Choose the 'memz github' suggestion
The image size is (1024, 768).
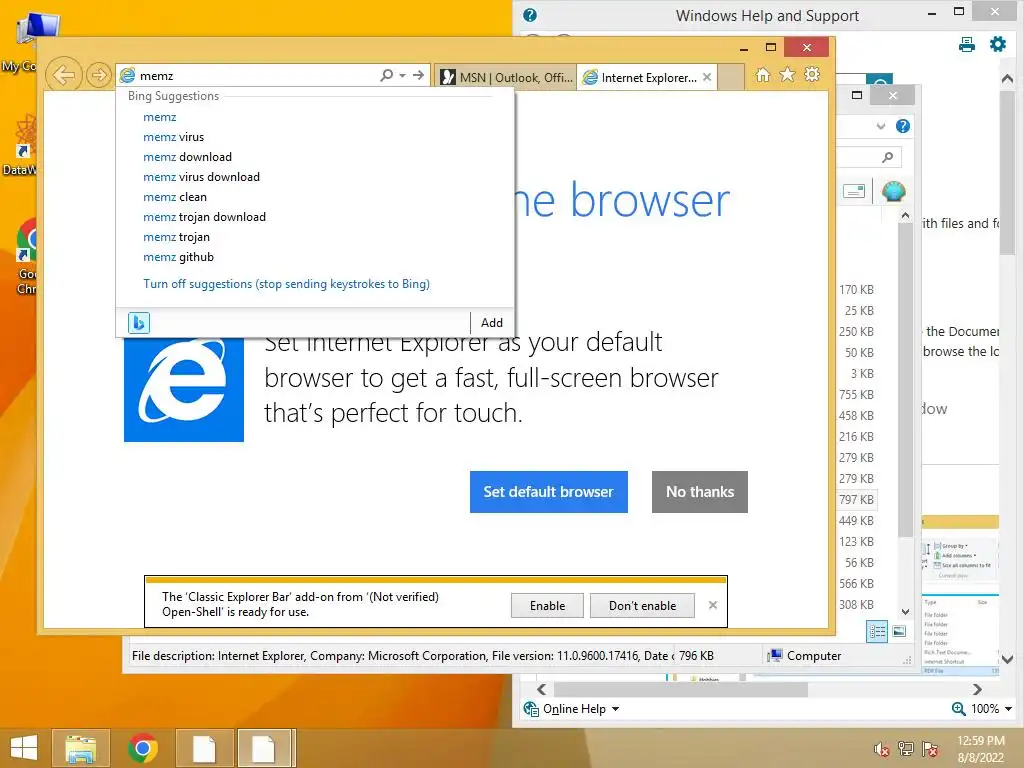click(x=178, y=257)
